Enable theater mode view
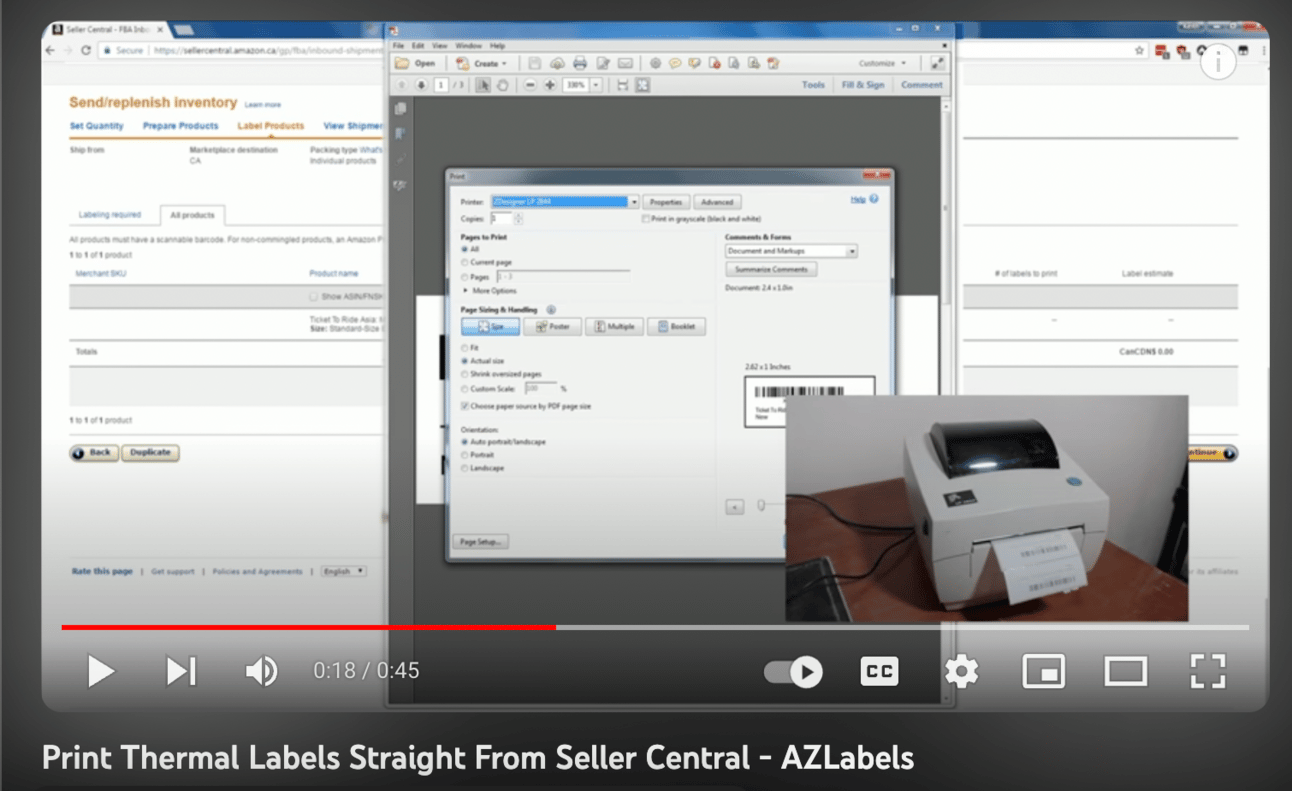 tap(1125, 672)
